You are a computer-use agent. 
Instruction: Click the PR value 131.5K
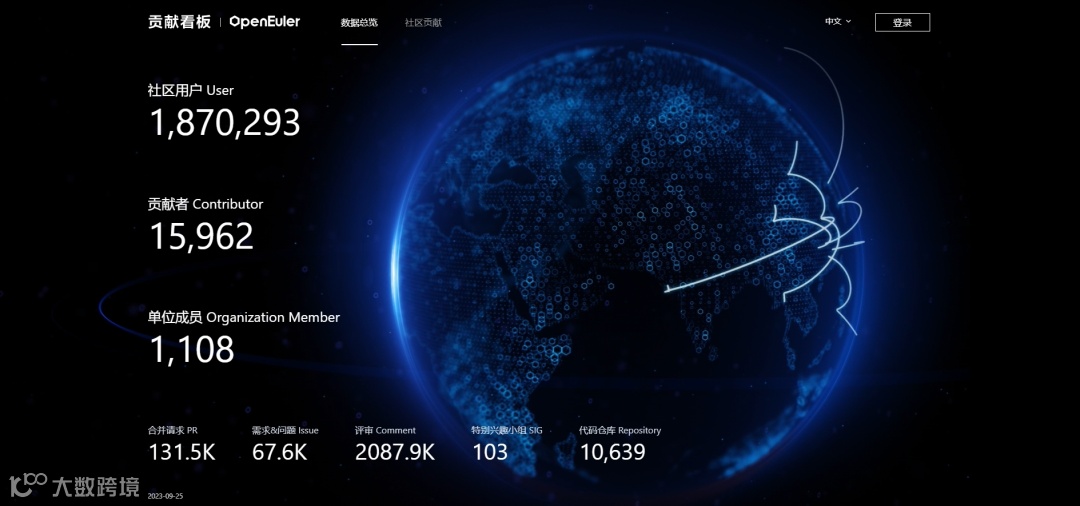click(183, 452)
